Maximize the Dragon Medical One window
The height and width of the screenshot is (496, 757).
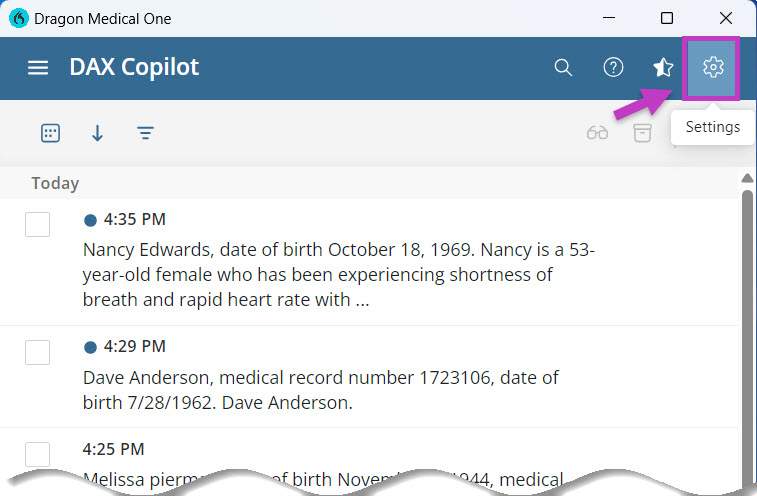[667, 18]
